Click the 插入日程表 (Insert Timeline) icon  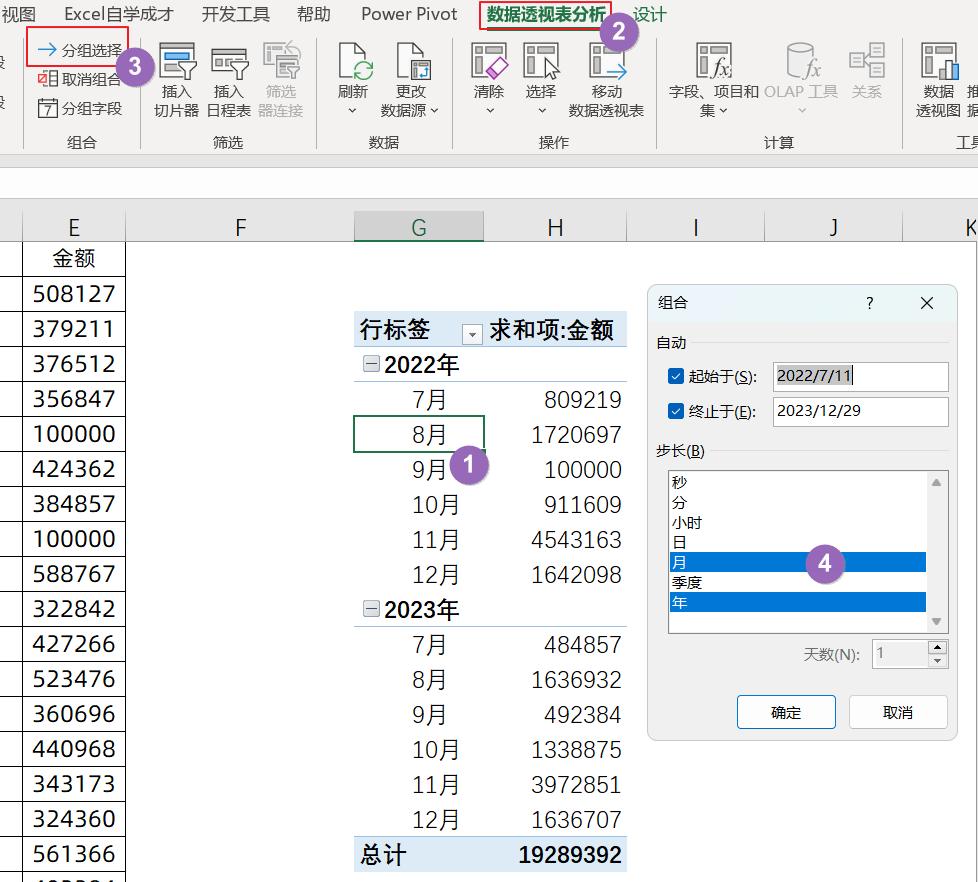[229, 63]
